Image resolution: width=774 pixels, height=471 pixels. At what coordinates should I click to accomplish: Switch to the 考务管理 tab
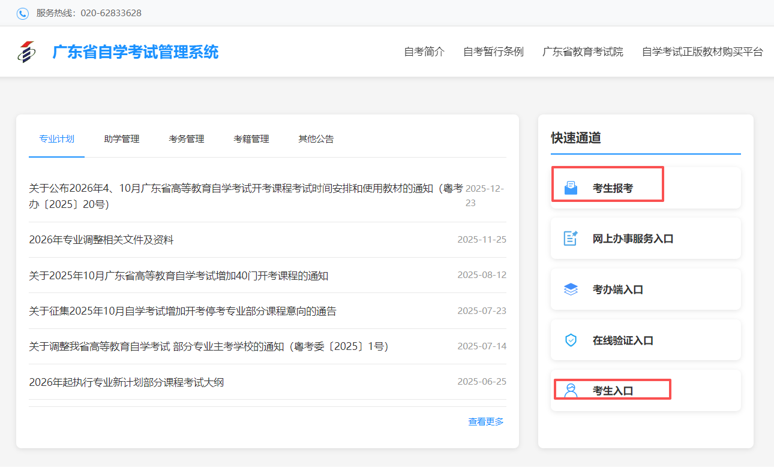coord(186,139)
